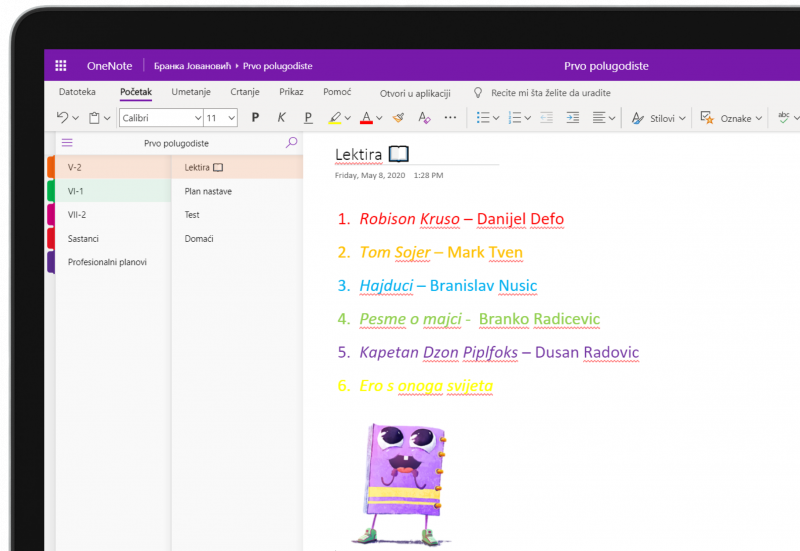
Task: Click the Lektira page title
Action: point(358,154)
